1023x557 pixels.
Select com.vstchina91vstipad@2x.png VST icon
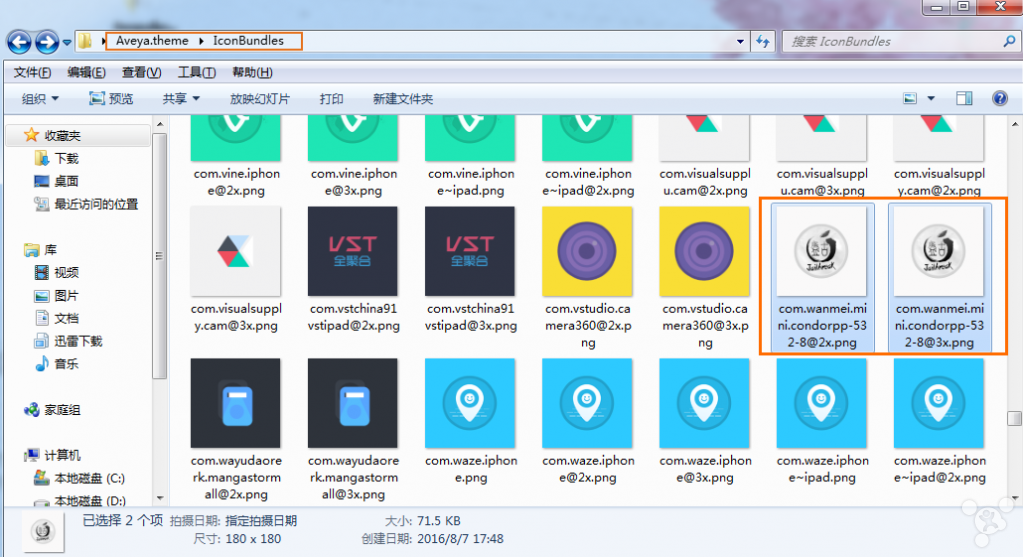pyautogui.click(x=353, y=251)
